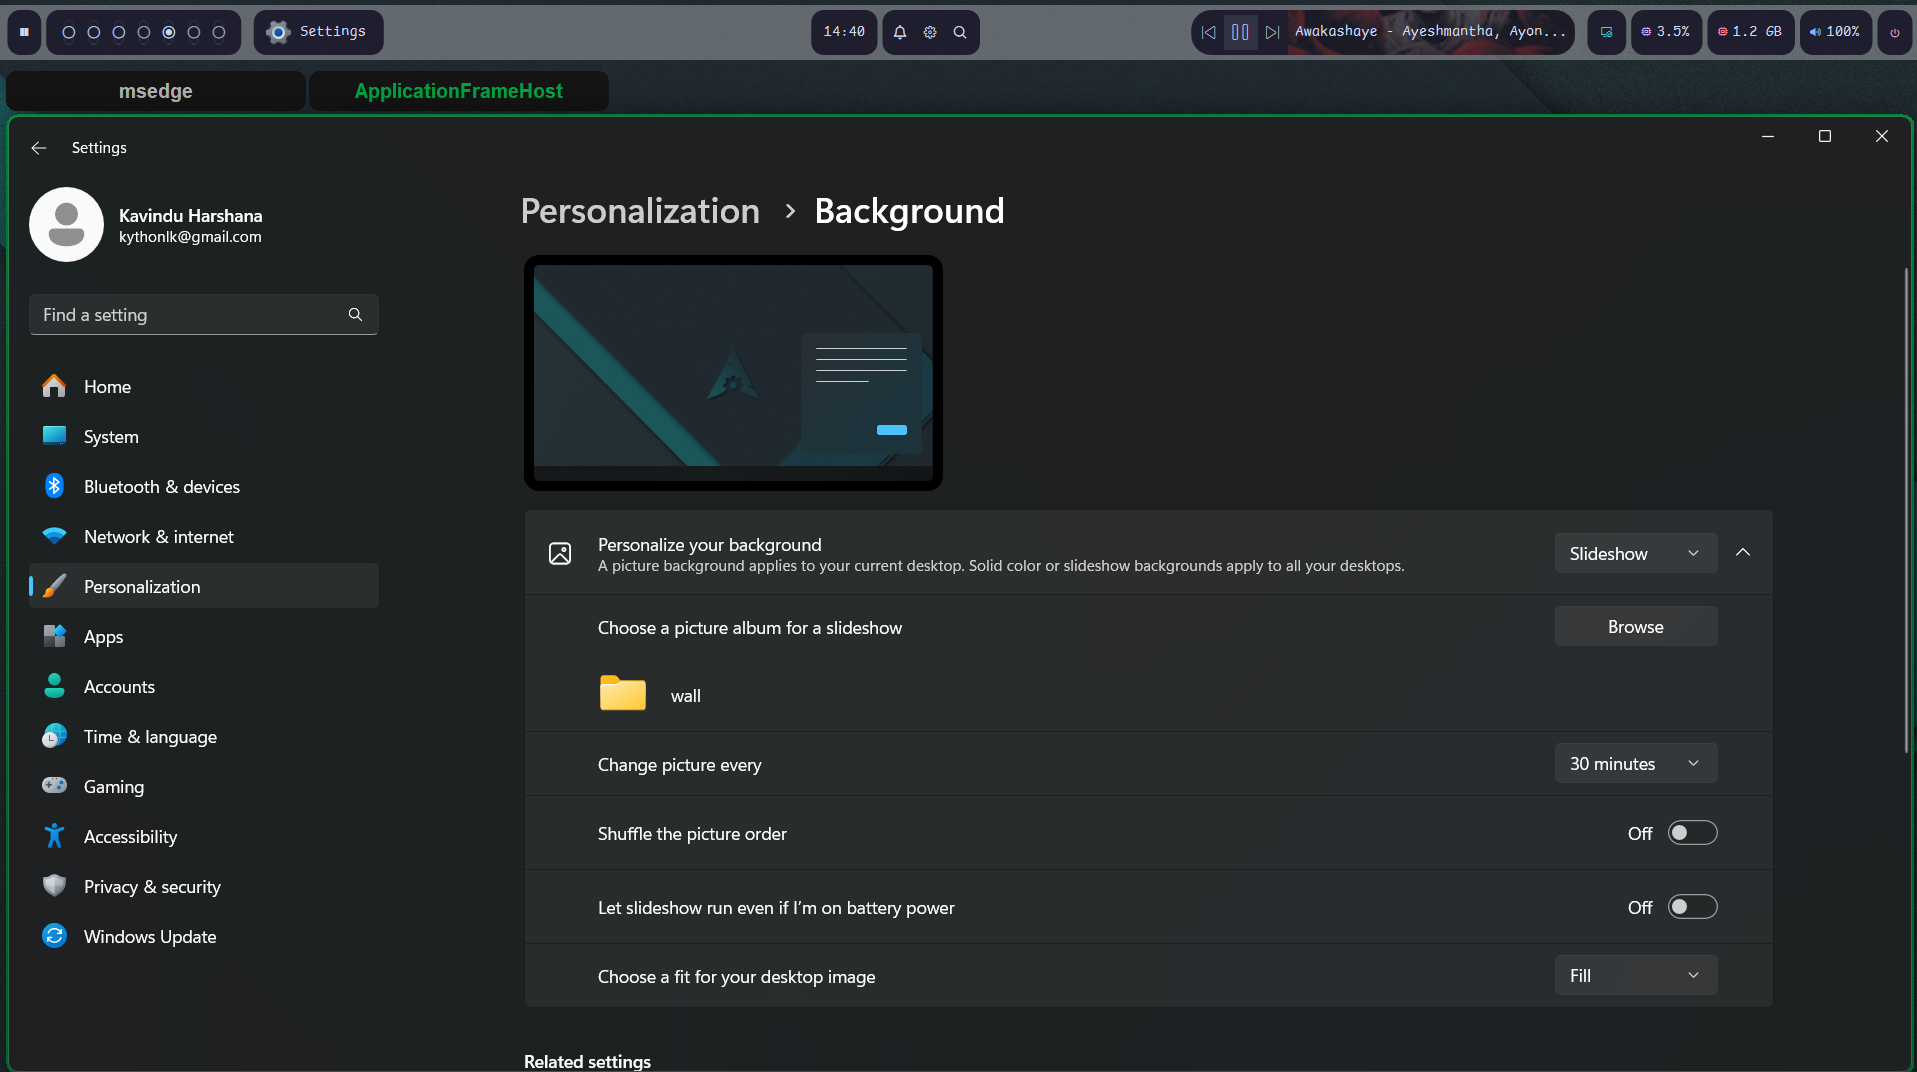Enable Shuffle the picture order toggle
The image size is (1917, 1072).
point(1692,833)
